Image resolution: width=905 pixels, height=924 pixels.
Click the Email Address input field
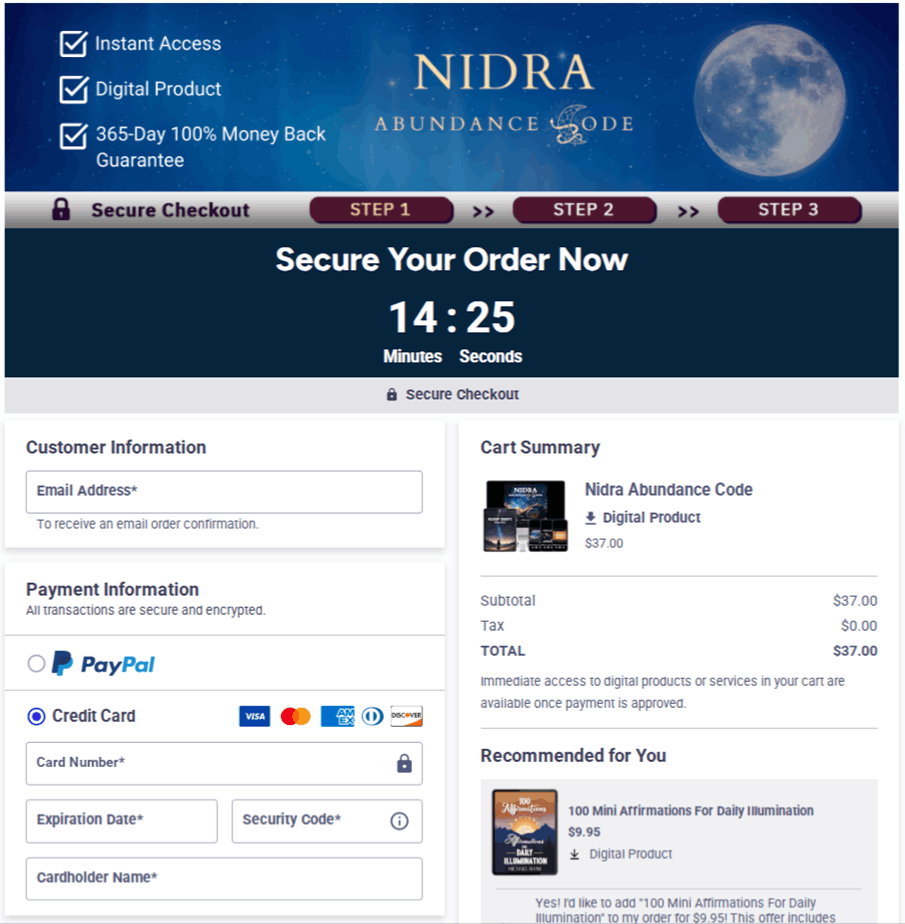[x=223, y=492]
